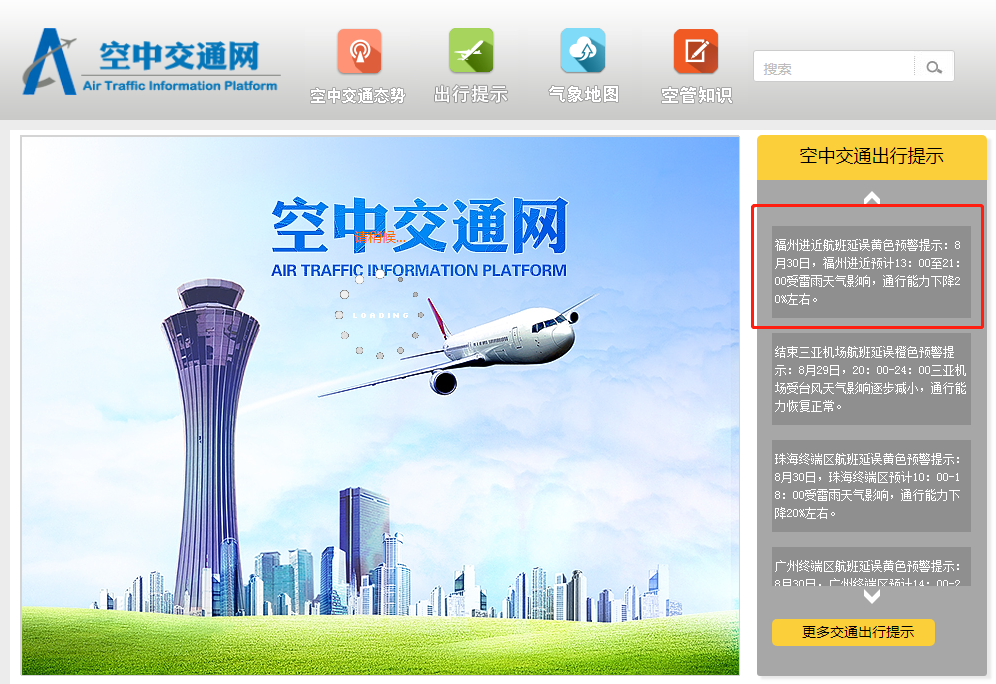Focus the 搜索 search input field
996x684 pixels.
834,67
